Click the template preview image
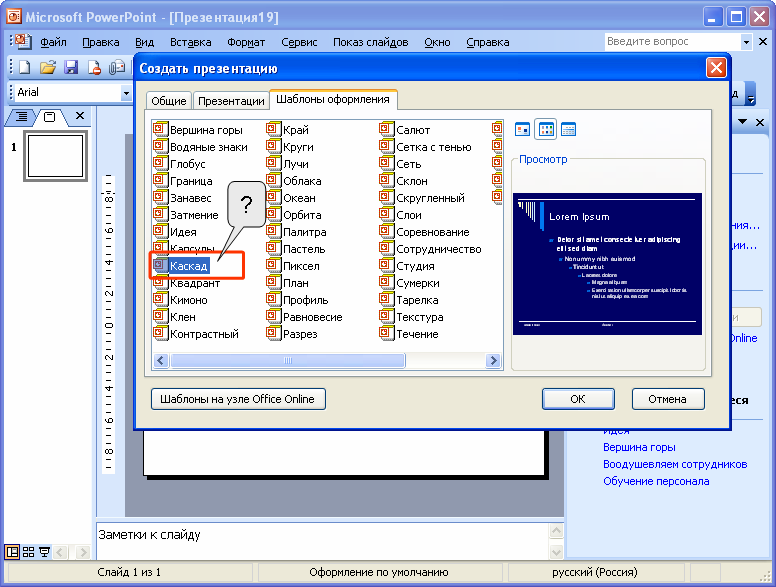The height and width of the screenshot is (587, 776). tap(607, 264)
